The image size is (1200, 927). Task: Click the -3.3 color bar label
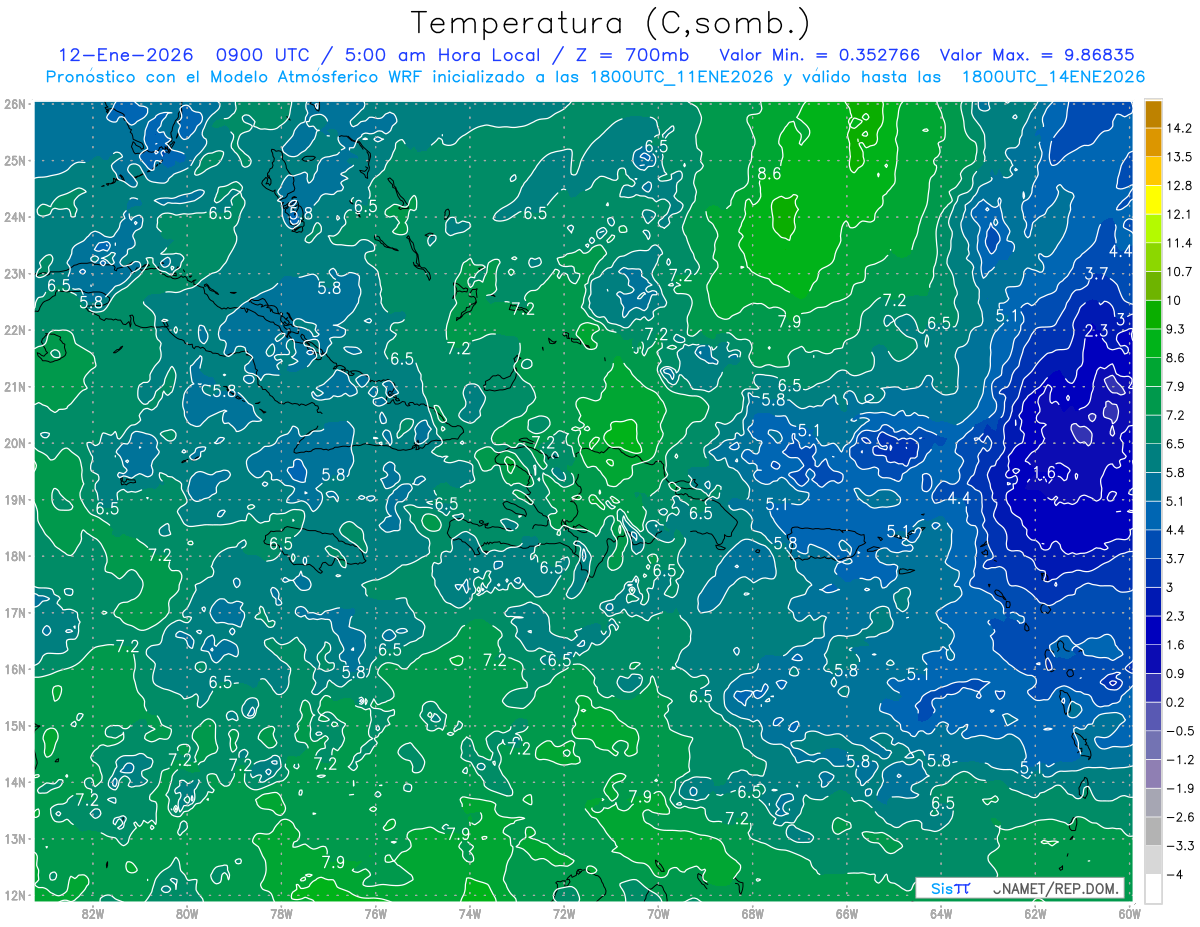[1178, 846]
